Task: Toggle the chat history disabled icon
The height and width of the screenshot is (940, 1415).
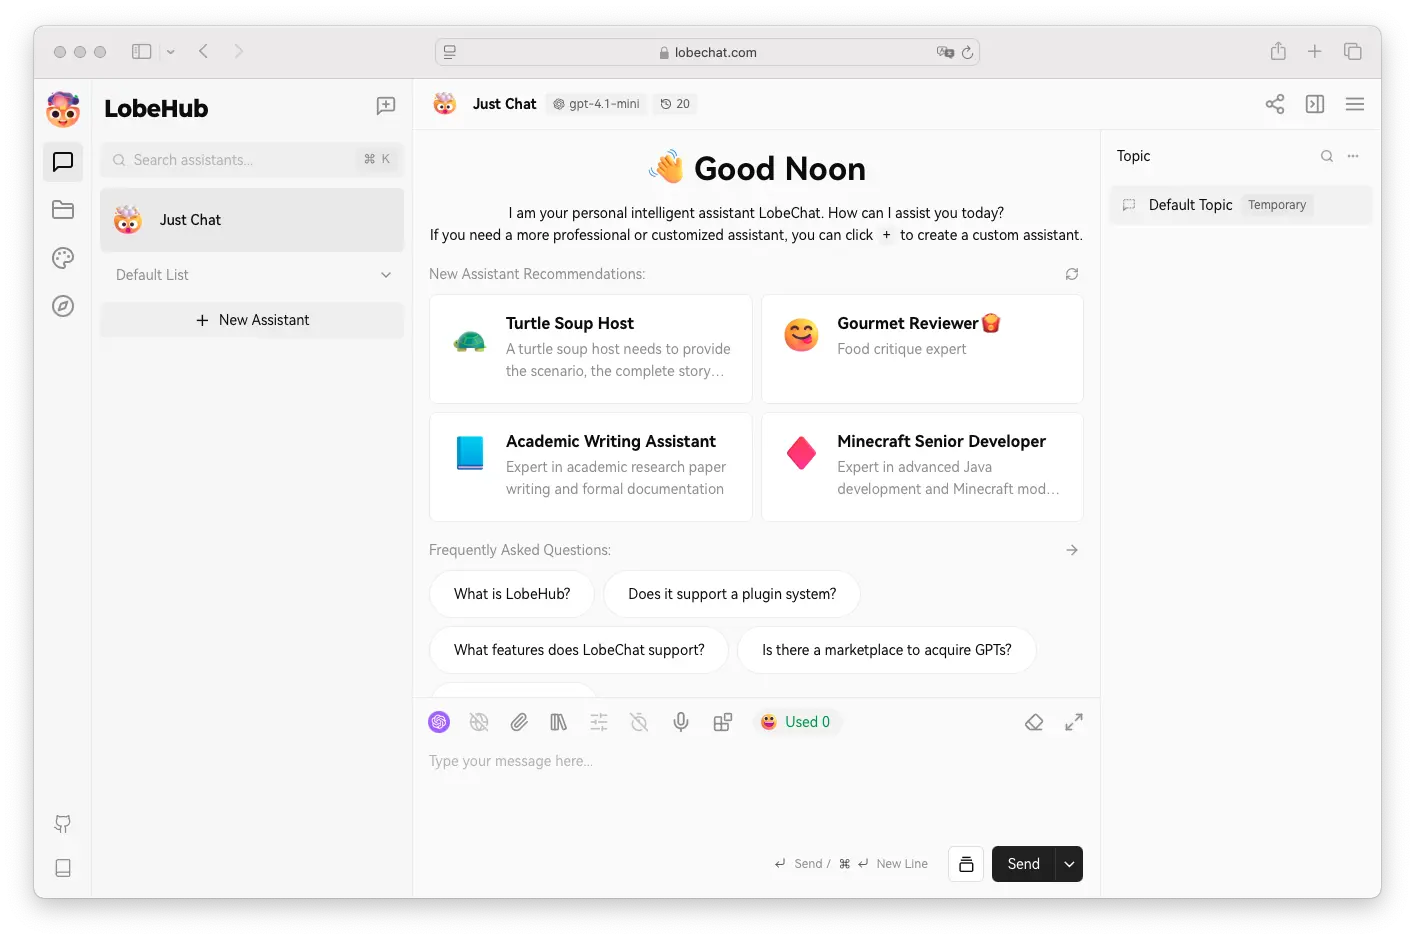Action: 639,722
